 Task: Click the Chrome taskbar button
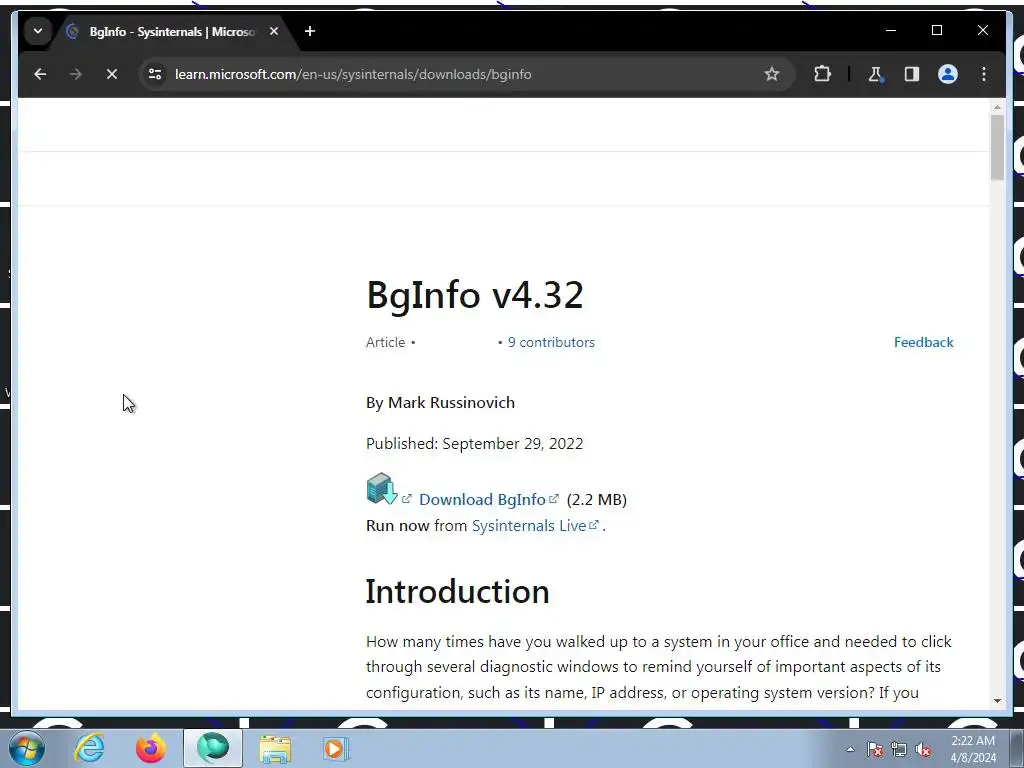[x=213, y=748]
